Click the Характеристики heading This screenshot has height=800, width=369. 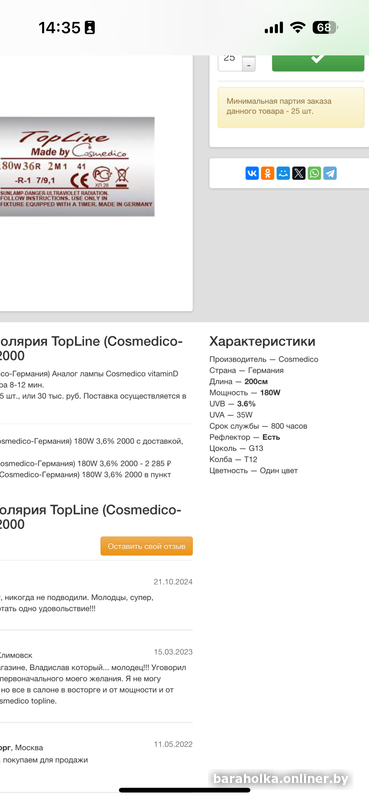coord(262,341)
